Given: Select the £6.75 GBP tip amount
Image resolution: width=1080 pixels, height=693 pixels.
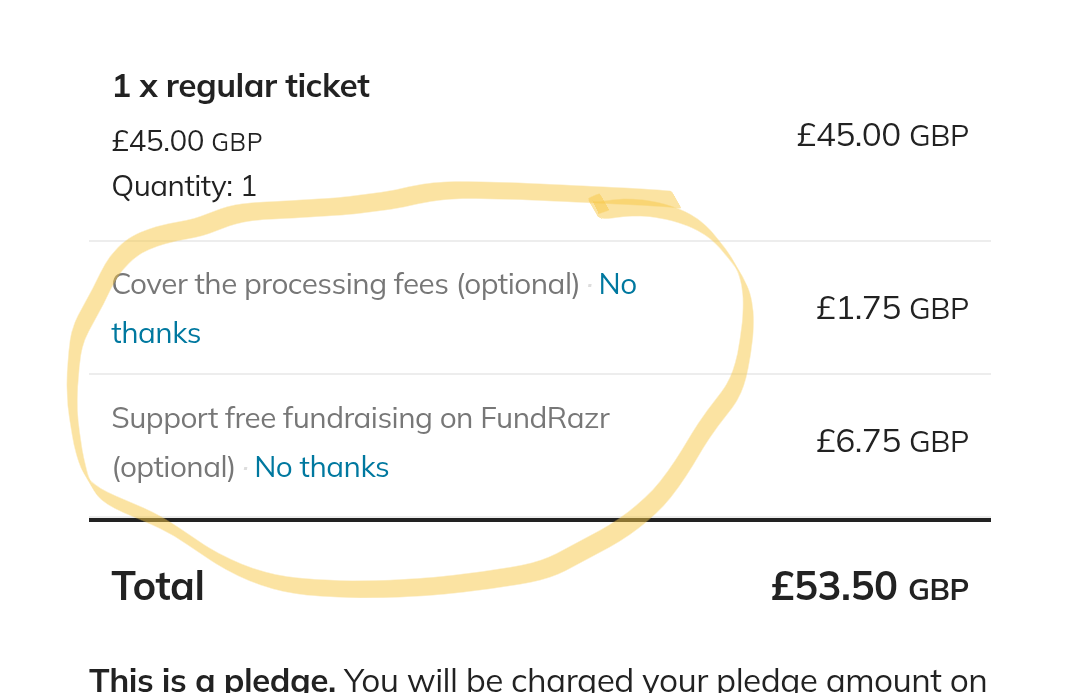Looking at the screenshot, I should click(891, 440).
